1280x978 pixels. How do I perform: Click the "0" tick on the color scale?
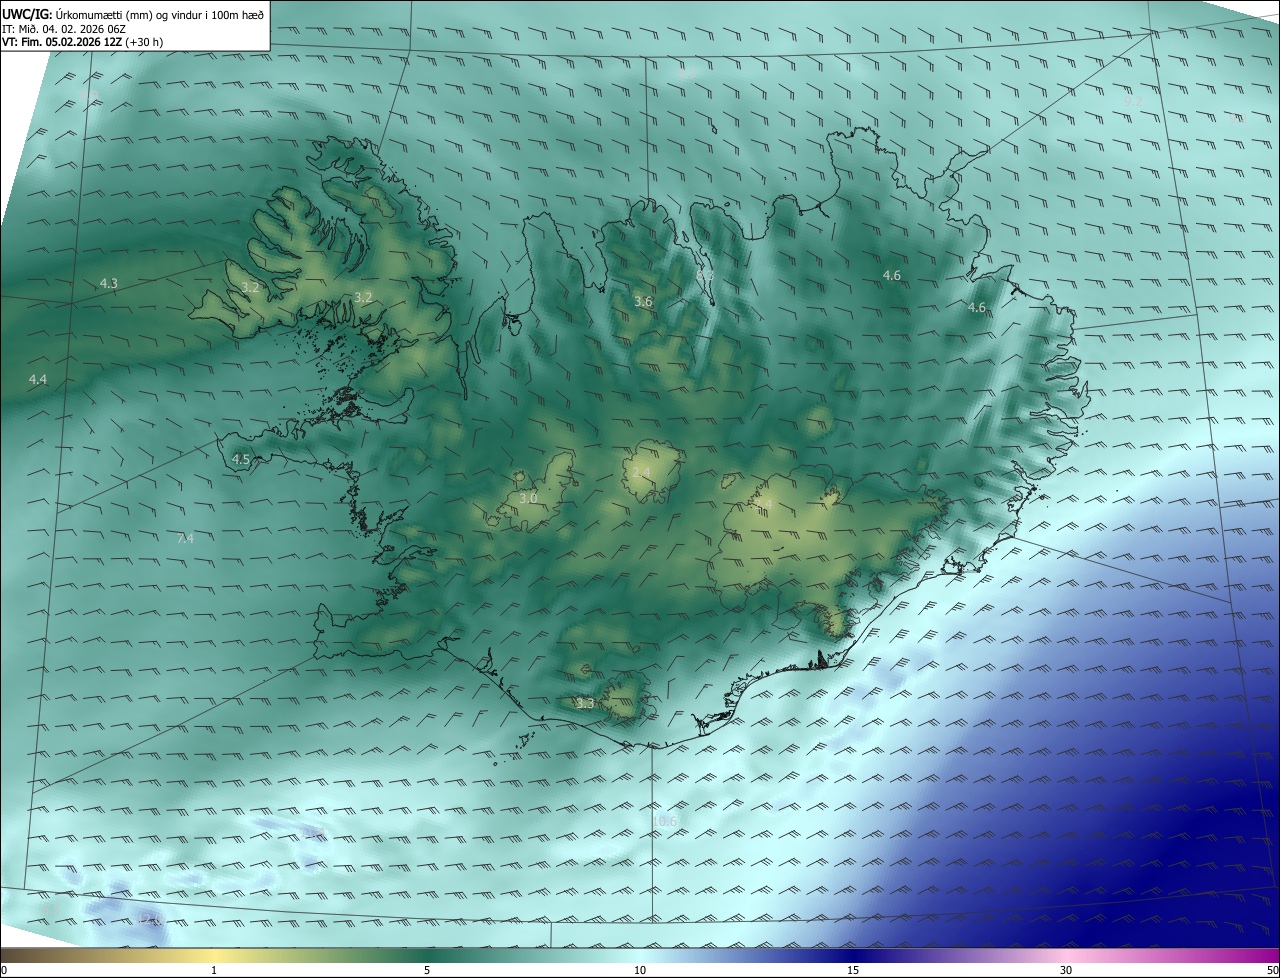click(4, 970)
